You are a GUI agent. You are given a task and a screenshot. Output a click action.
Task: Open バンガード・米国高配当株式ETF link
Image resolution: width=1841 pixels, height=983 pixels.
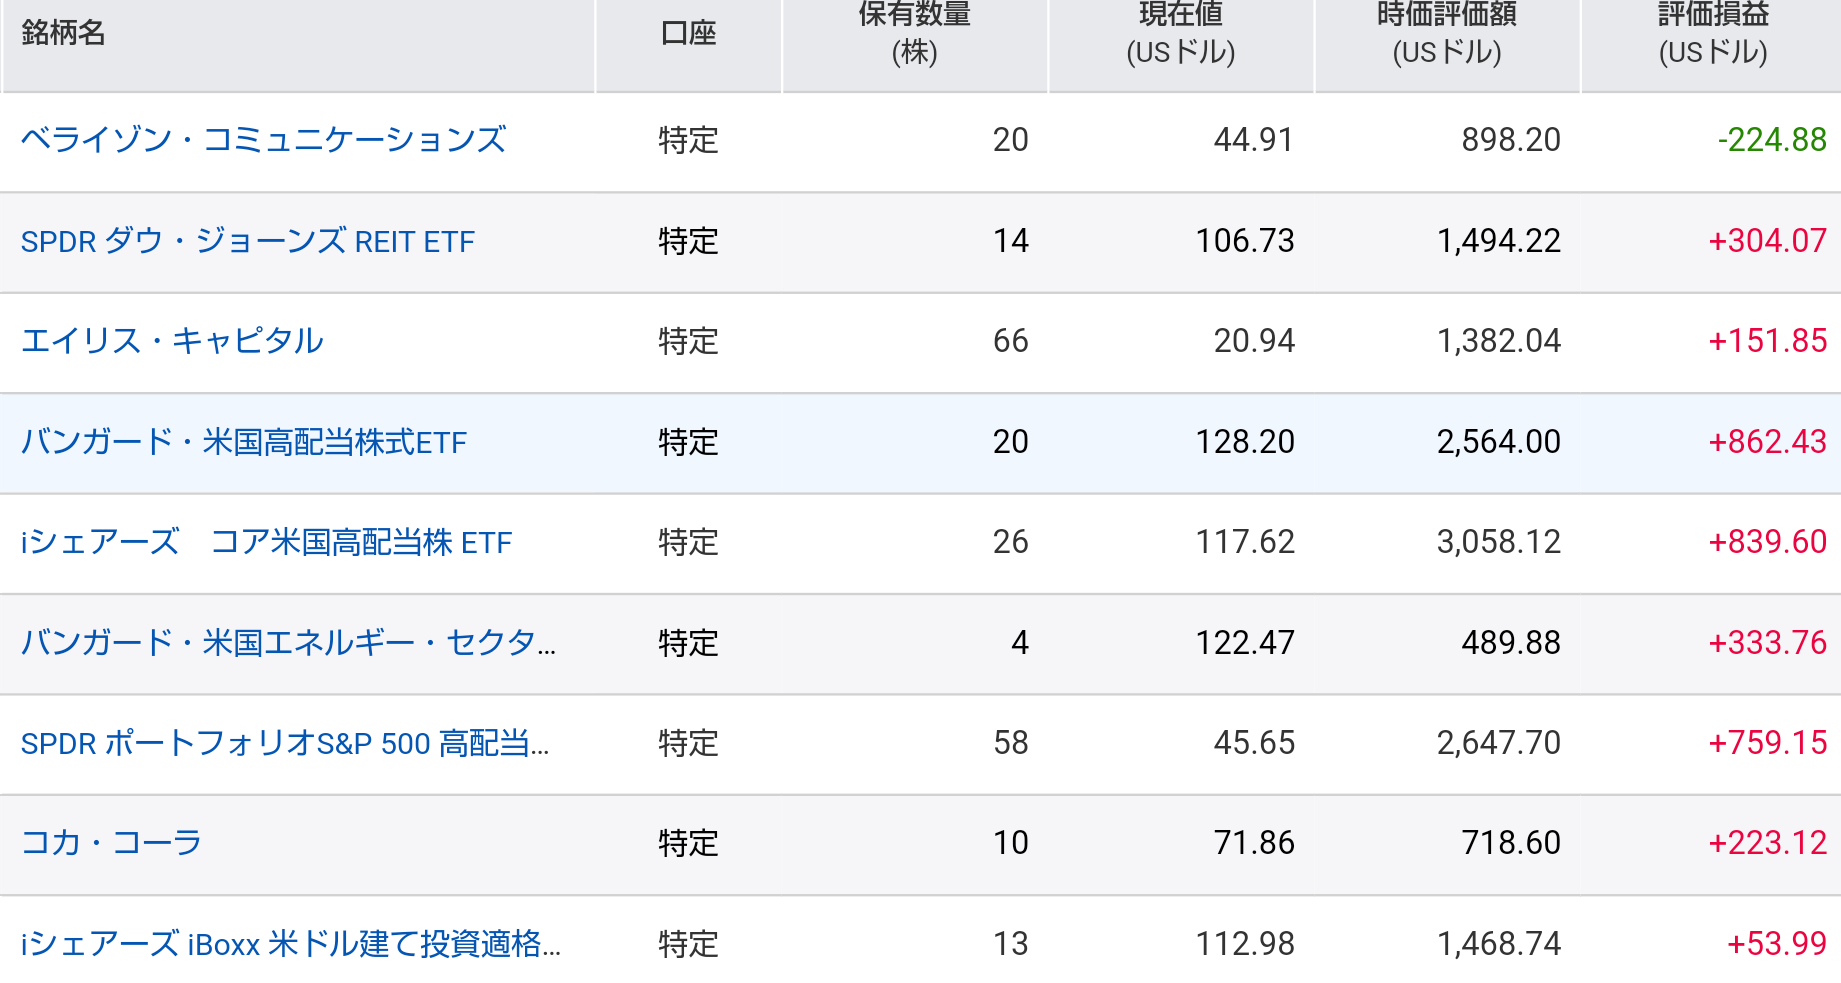point(243,442)
